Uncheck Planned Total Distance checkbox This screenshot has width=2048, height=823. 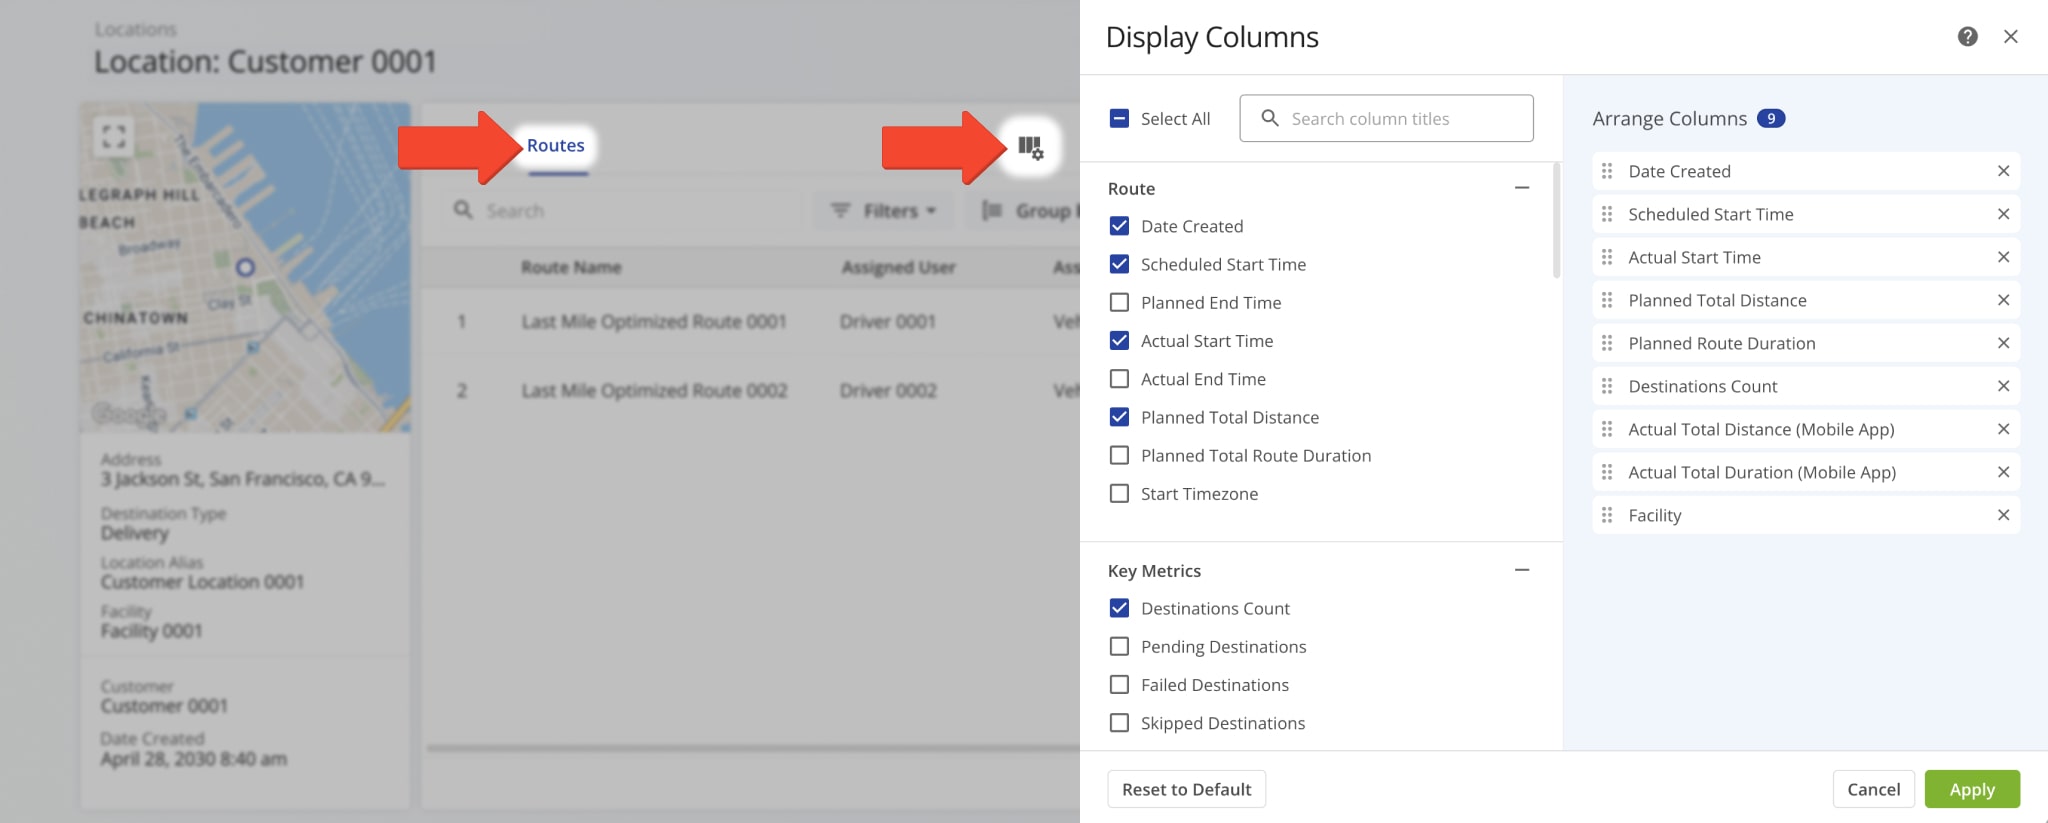pos(1120,417)
